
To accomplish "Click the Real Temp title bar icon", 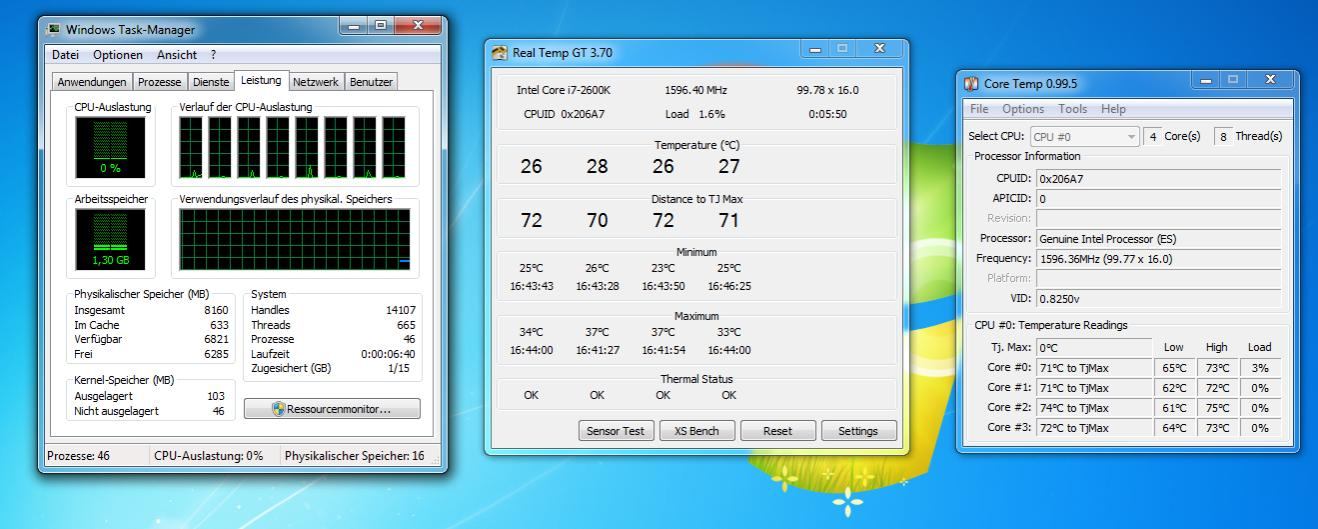I will tap(500, 53).
